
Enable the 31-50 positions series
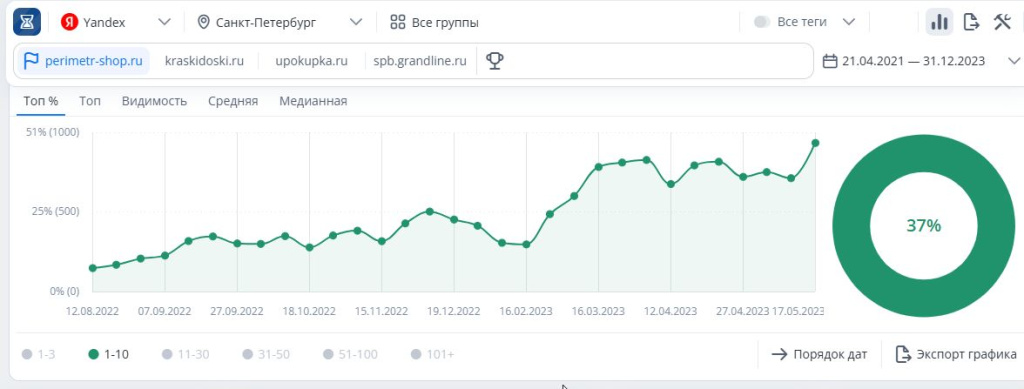pos(266,354)
